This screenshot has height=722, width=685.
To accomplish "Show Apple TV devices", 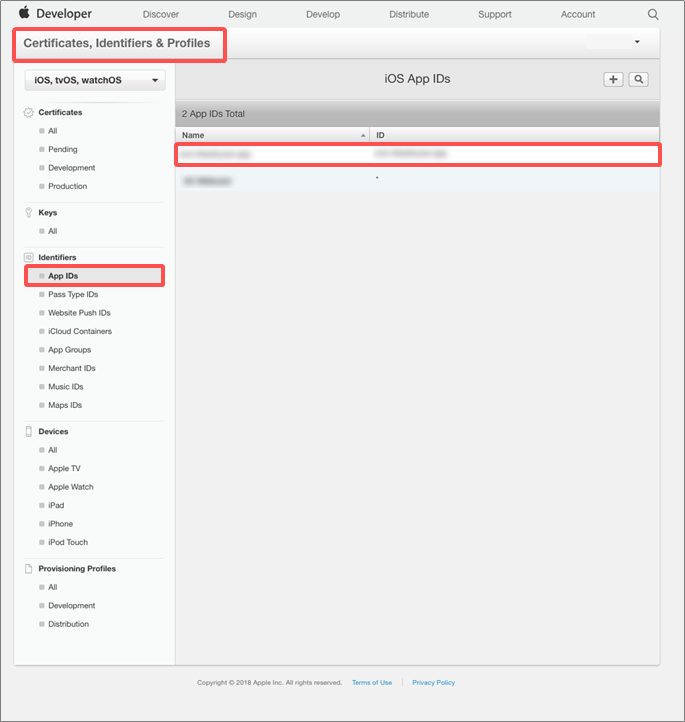I will click(64, 468).
